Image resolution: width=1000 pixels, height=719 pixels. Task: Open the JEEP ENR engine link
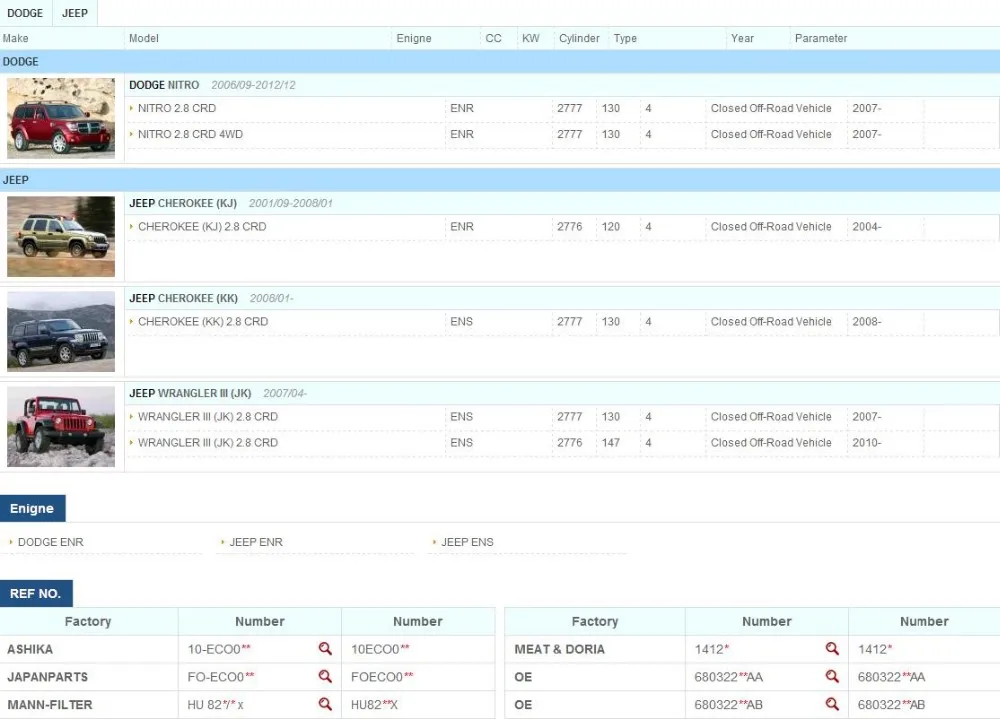tap(256, 542)
